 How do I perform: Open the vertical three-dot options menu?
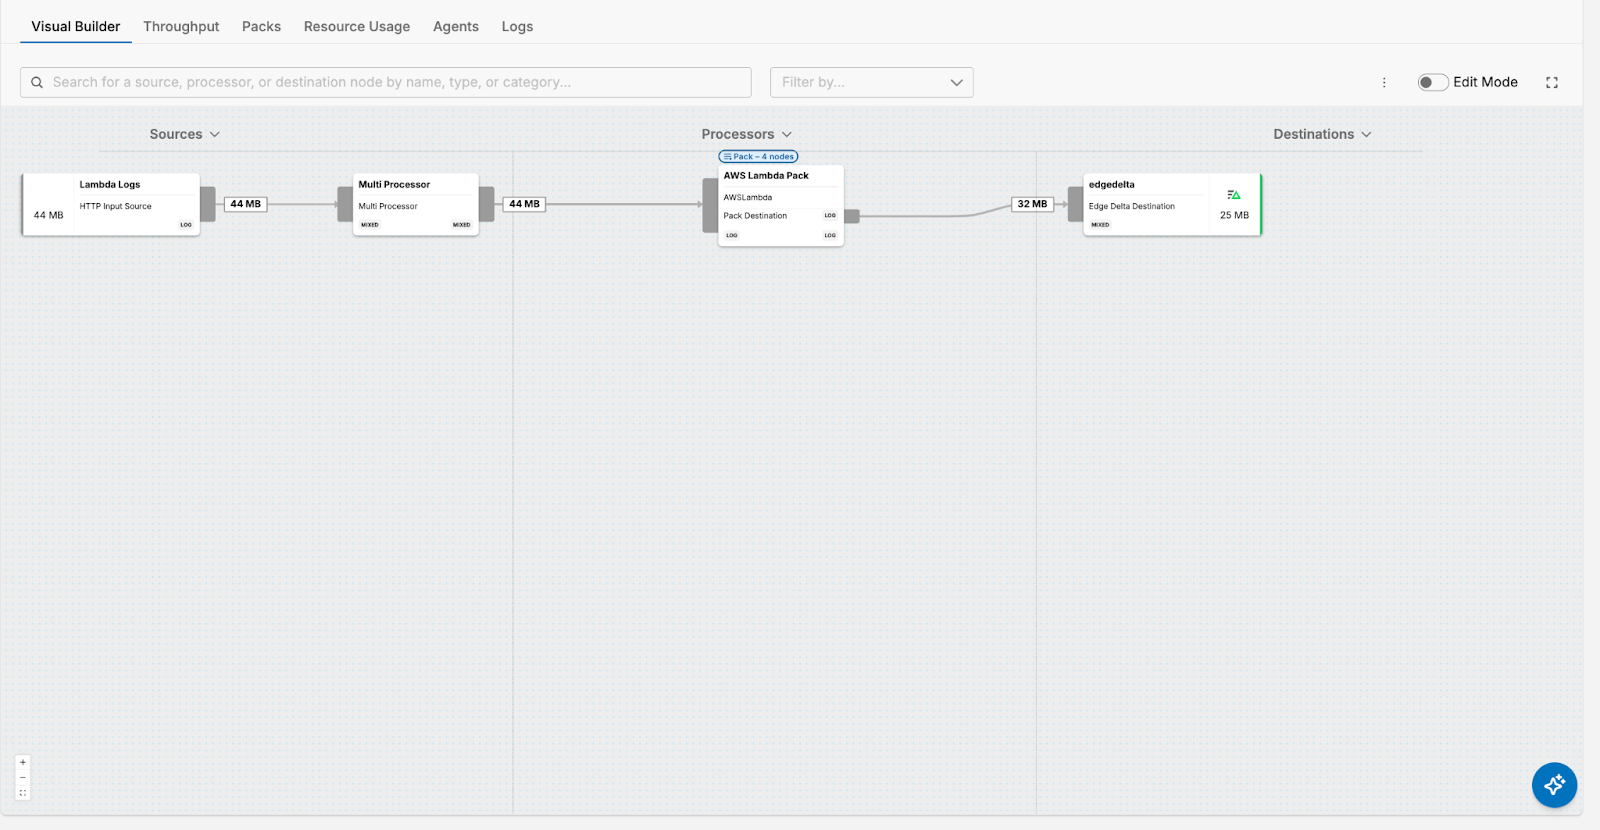pyautogui.click(x=1384, y=82)
